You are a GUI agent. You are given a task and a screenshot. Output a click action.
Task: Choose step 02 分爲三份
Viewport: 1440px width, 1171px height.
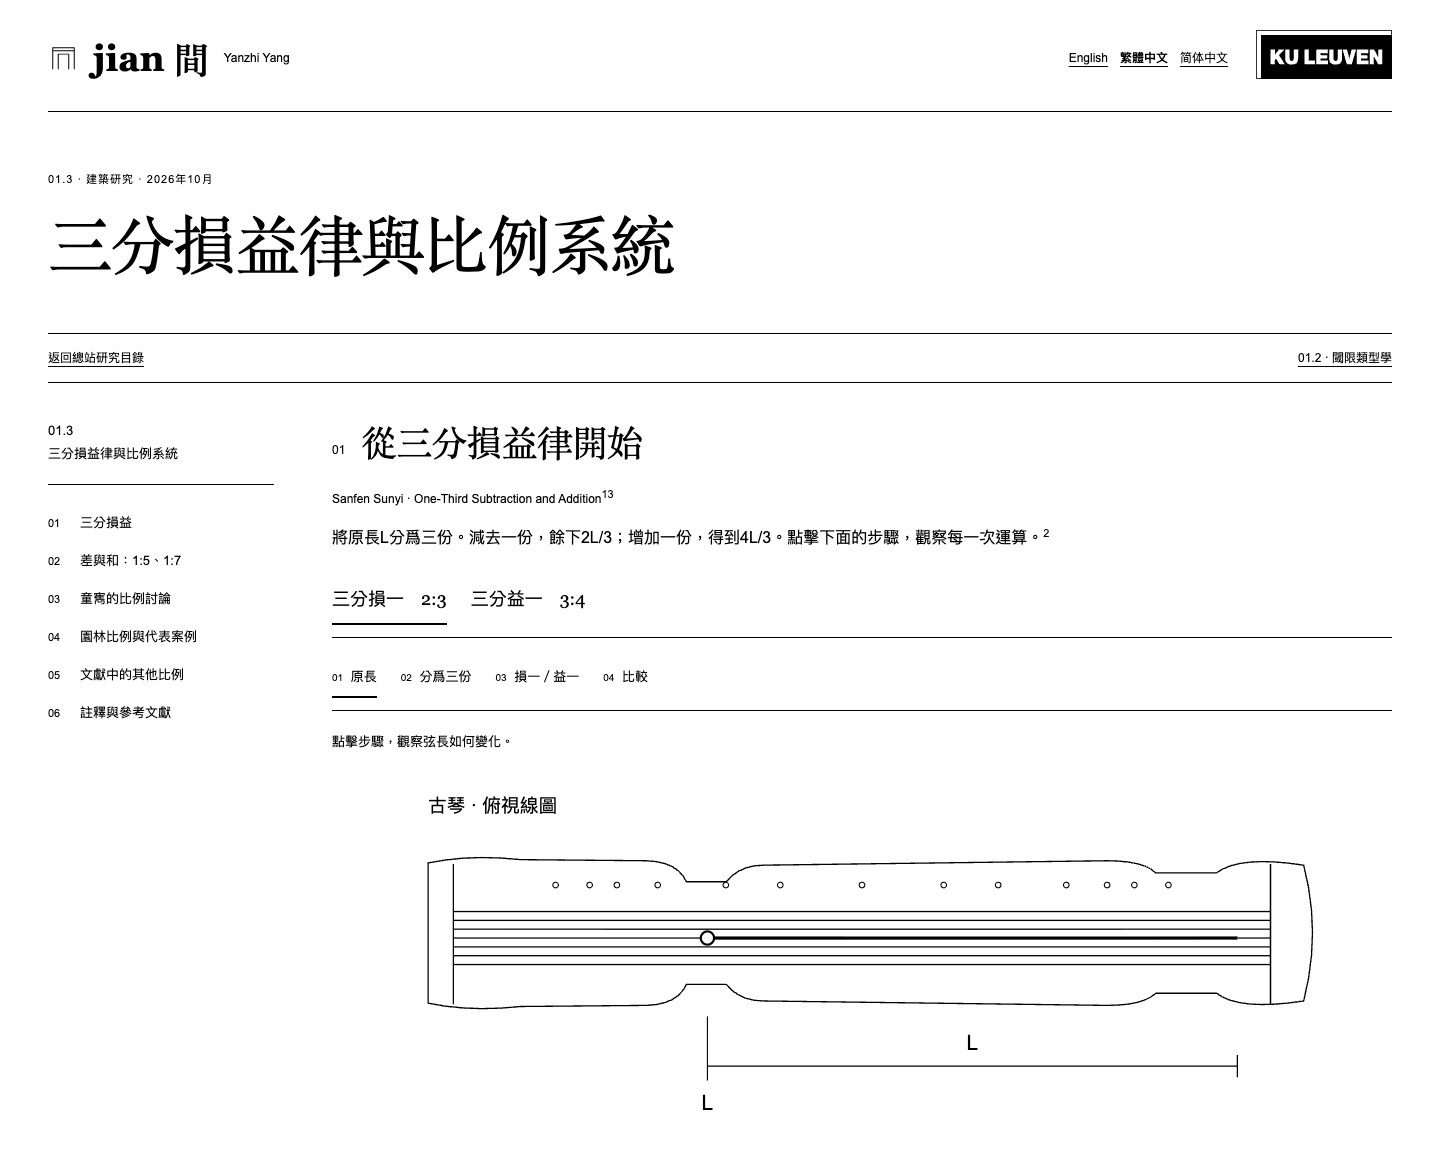pyautogui.click(x=436, y=677)
